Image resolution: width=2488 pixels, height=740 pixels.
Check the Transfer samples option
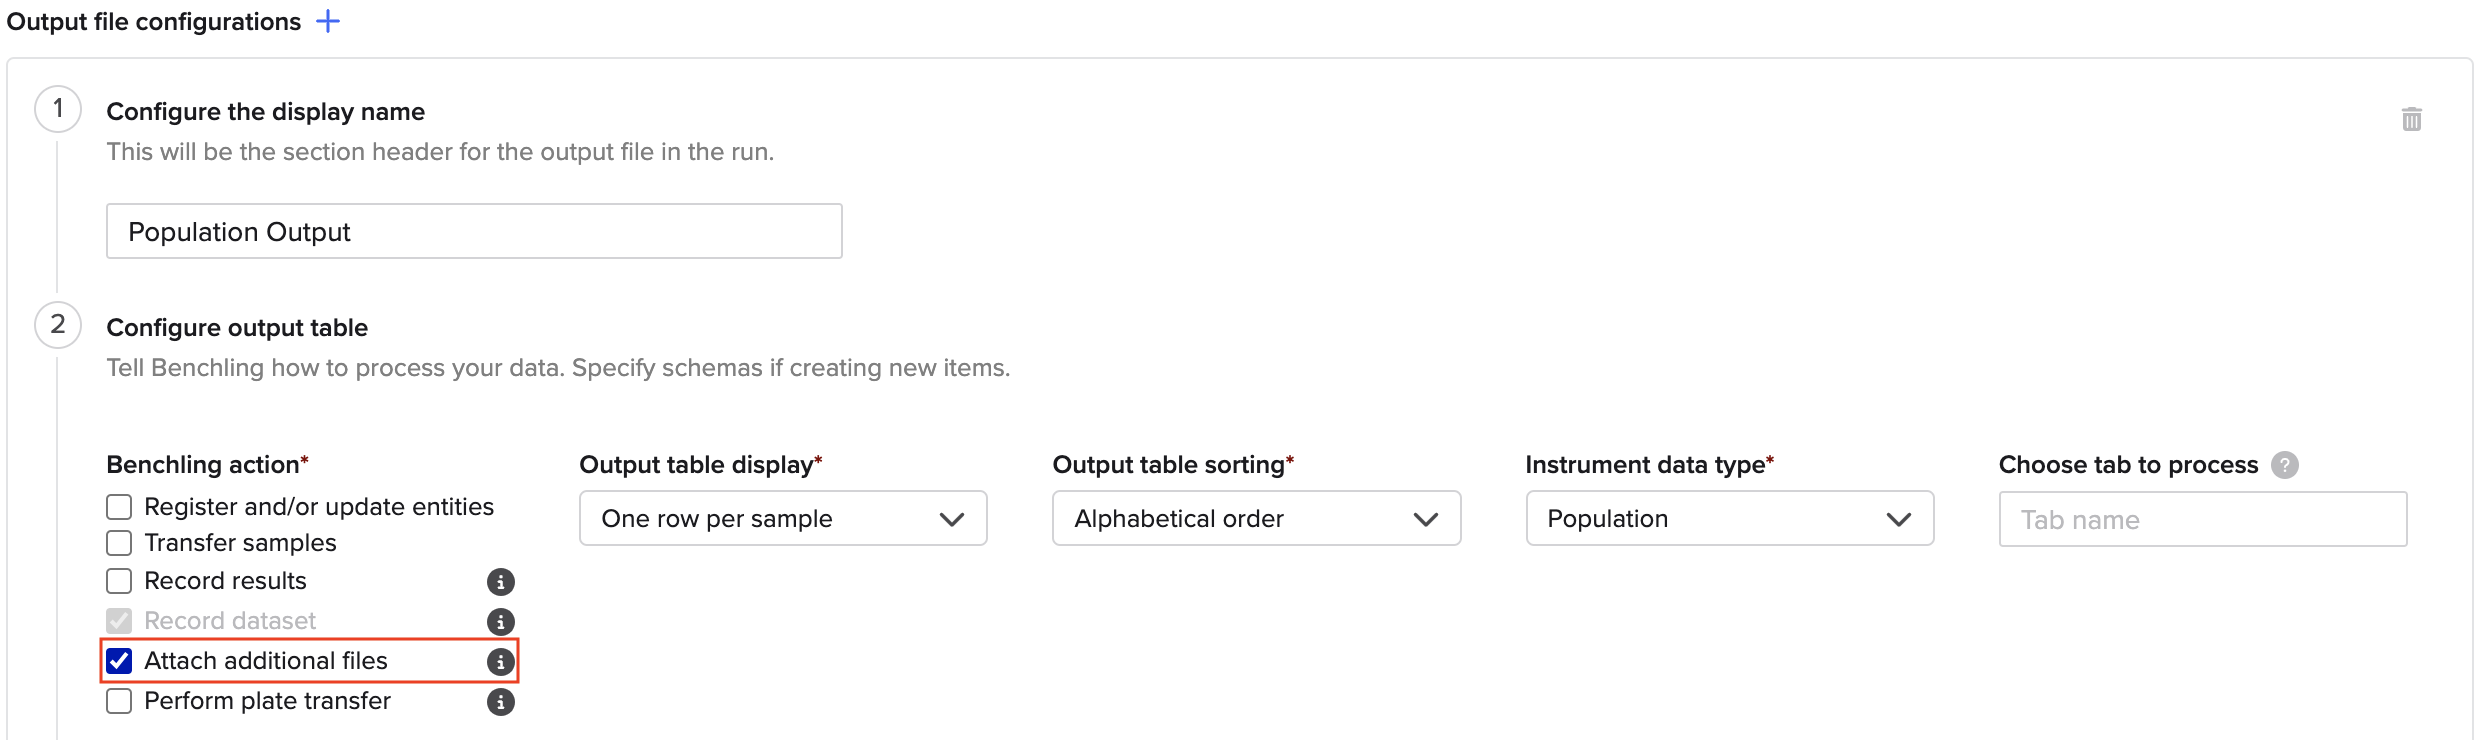click(x=118, y=542)
